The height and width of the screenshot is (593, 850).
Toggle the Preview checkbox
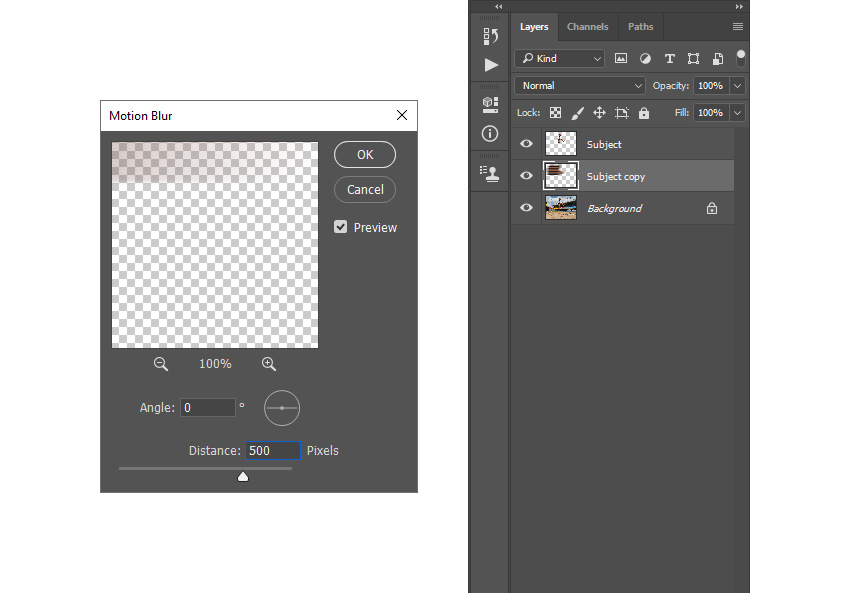tap(341, 227)
